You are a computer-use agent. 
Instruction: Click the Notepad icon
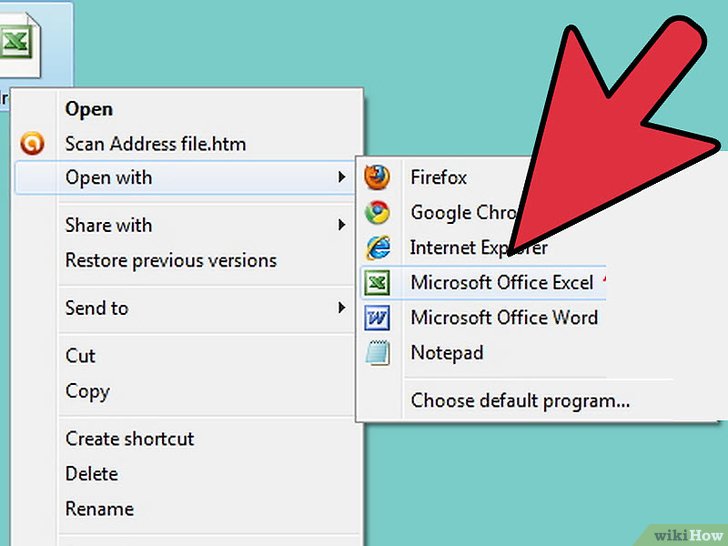(377, 353)
